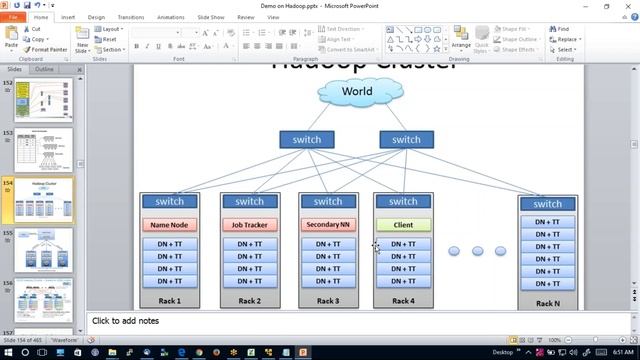Click the Bullets list icon

pos(247,33)
